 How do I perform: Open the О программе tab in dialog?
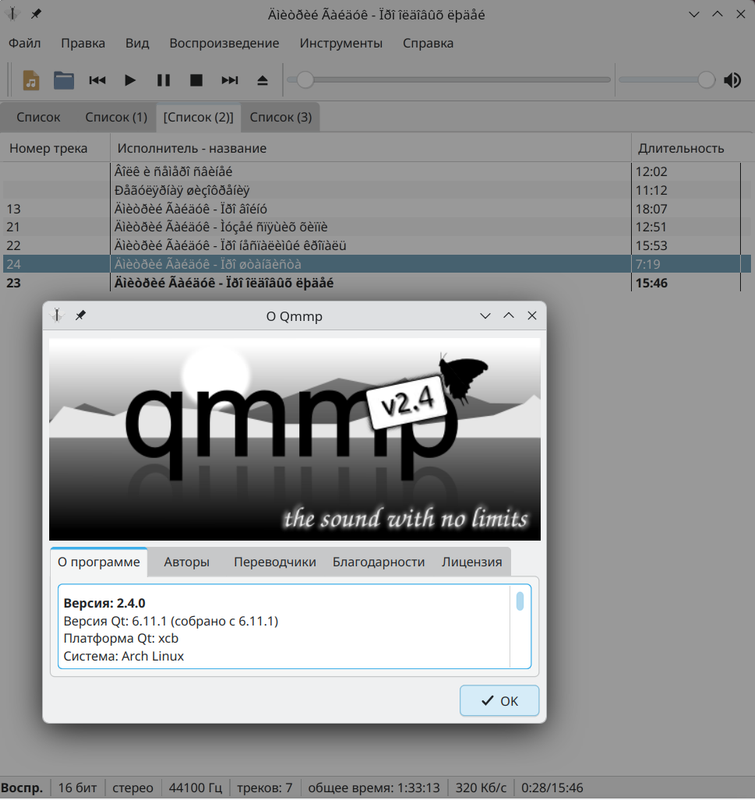click(99, 562)
